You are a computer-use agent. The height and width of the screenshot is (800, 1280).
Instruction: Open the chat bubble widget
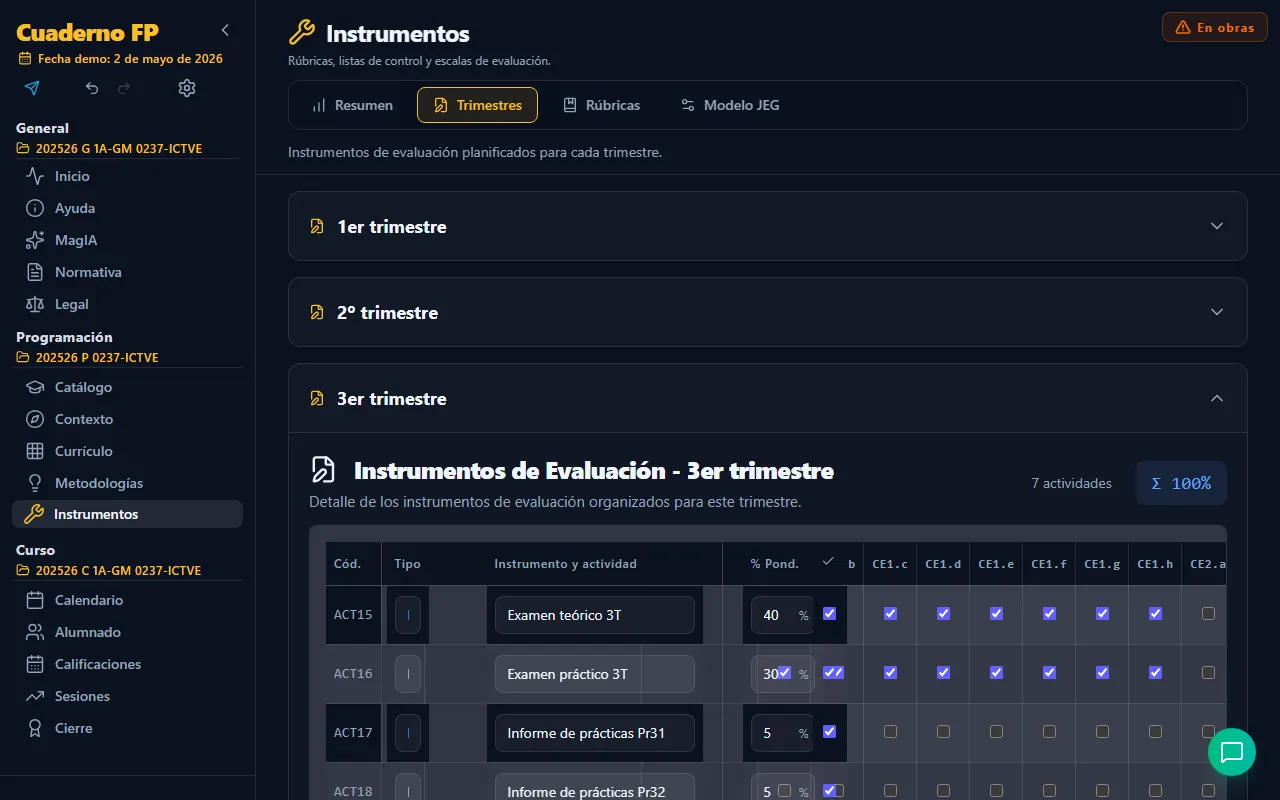coord(1232,752)
